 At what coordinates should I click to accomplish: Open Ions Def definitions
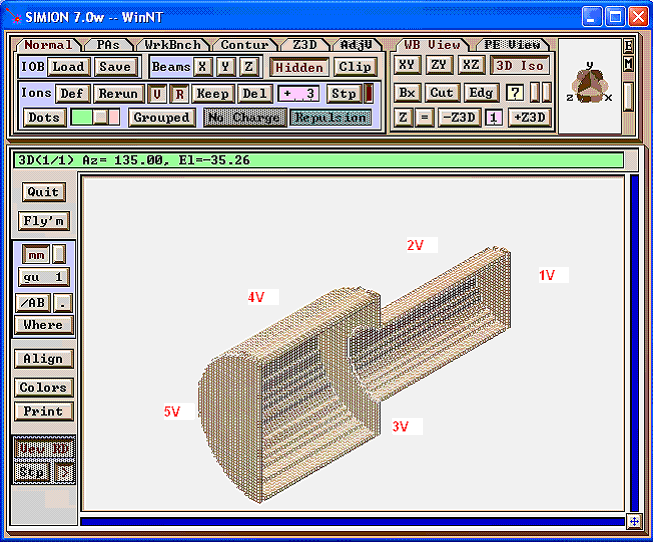(72, 94)
